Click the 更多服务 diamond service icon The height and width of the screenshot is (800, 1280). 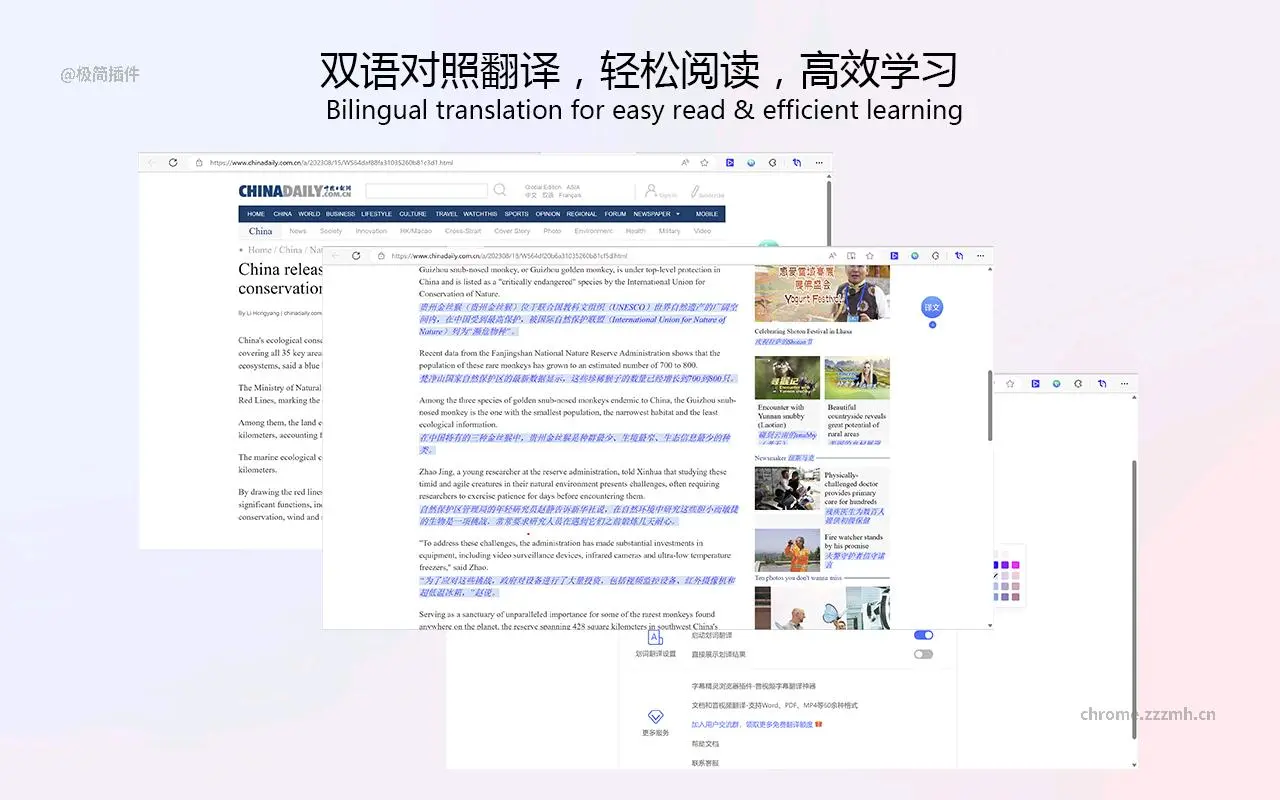[x=655, y=718]
